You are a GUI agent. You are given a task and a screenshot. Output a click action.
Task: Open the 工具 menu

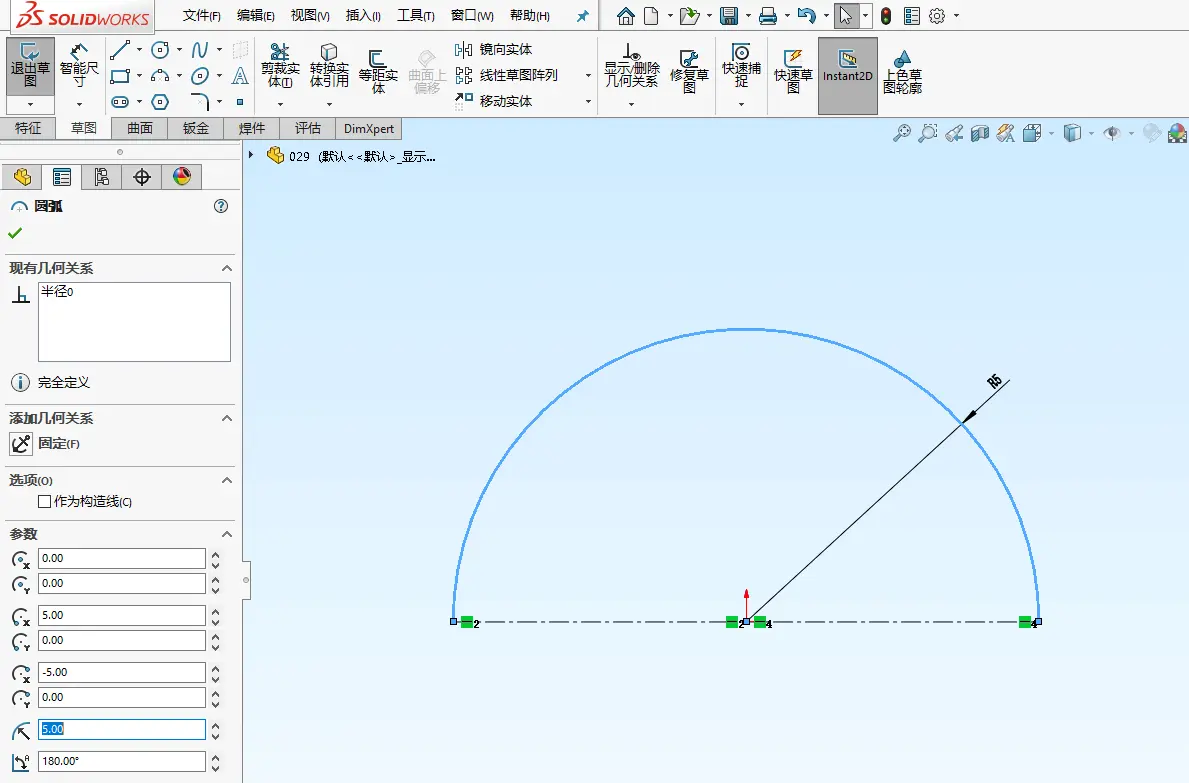416,15
